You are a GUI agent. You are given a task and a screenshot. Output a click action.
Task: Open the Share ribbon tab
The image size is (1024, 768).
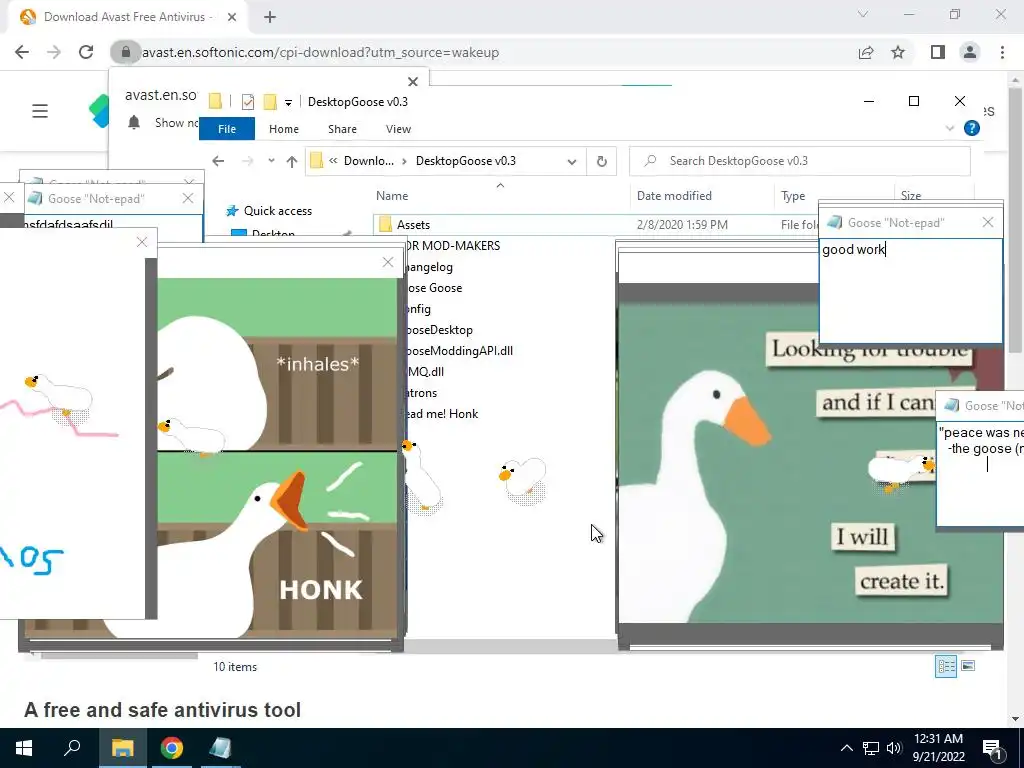[x=342, y=129]
